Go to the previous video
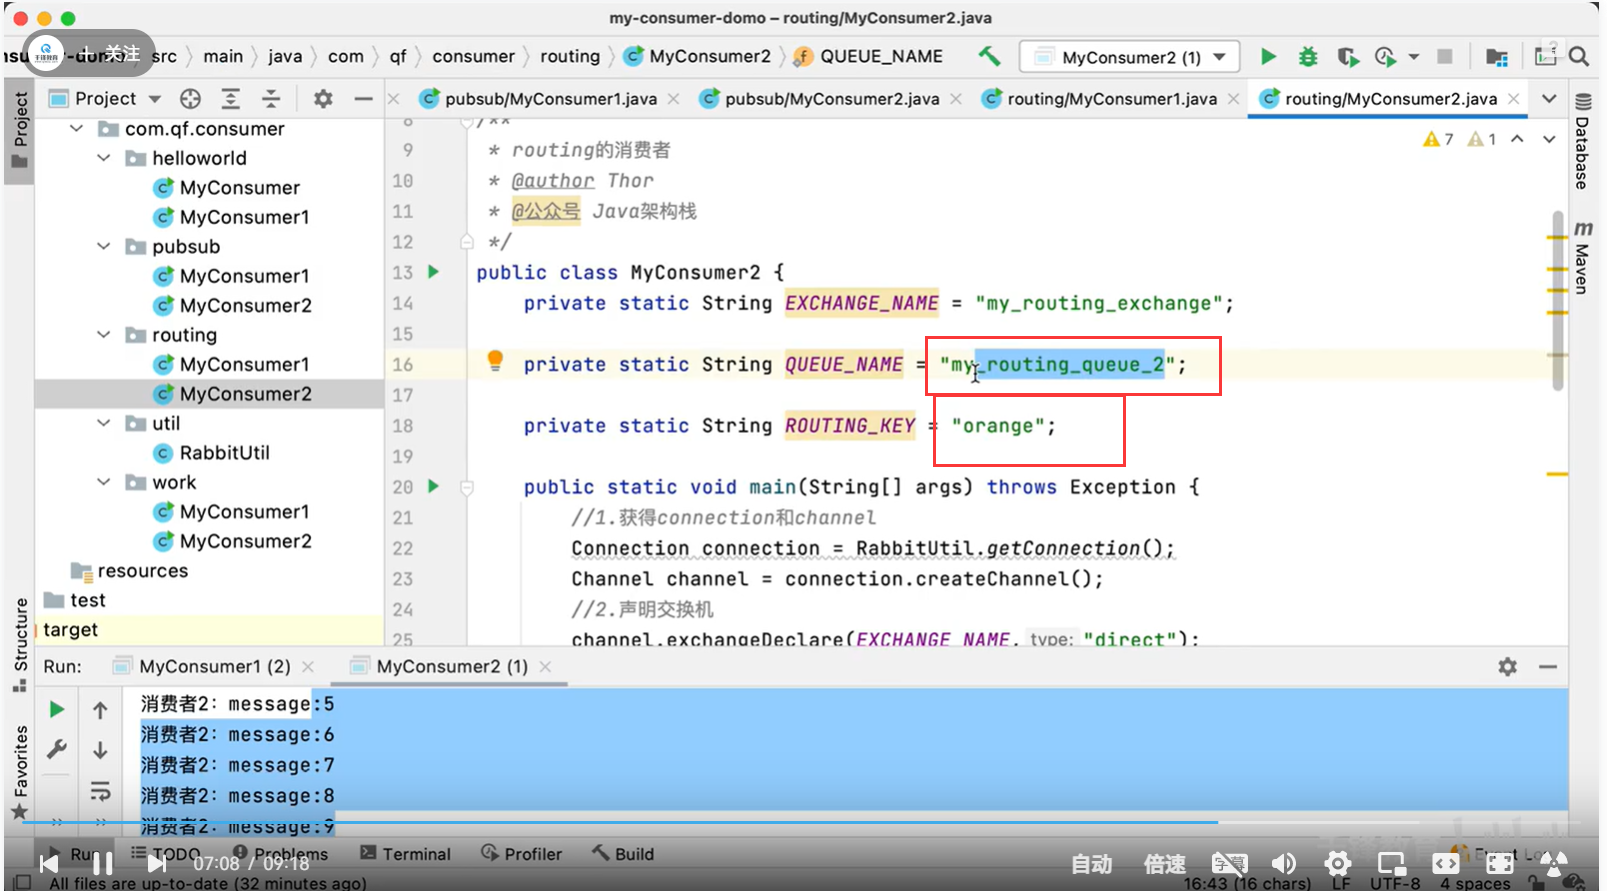Image resolution: width=1607 pixels, height=891 pixels. click(48, 863)
